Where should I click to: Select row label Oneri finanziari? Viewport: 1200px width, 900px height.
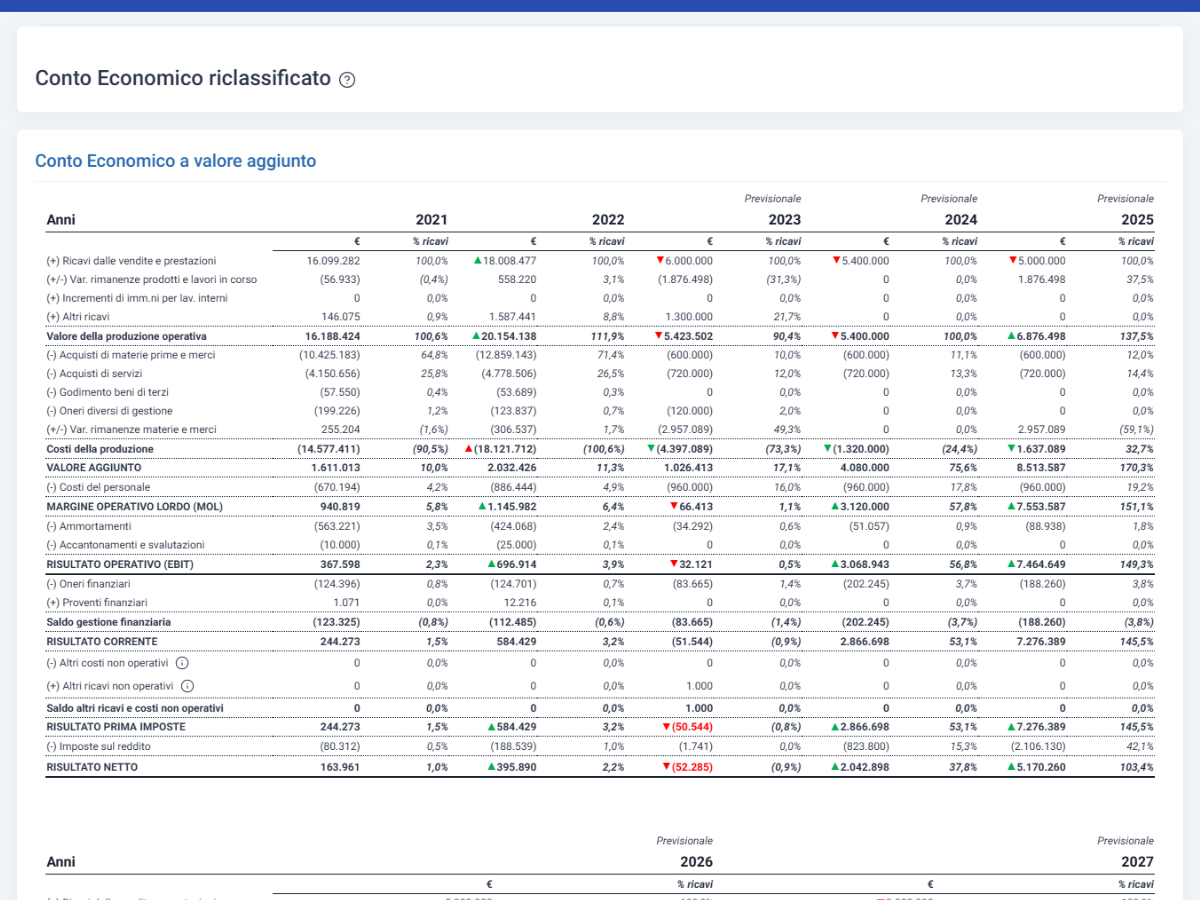(x=88, y=583)
